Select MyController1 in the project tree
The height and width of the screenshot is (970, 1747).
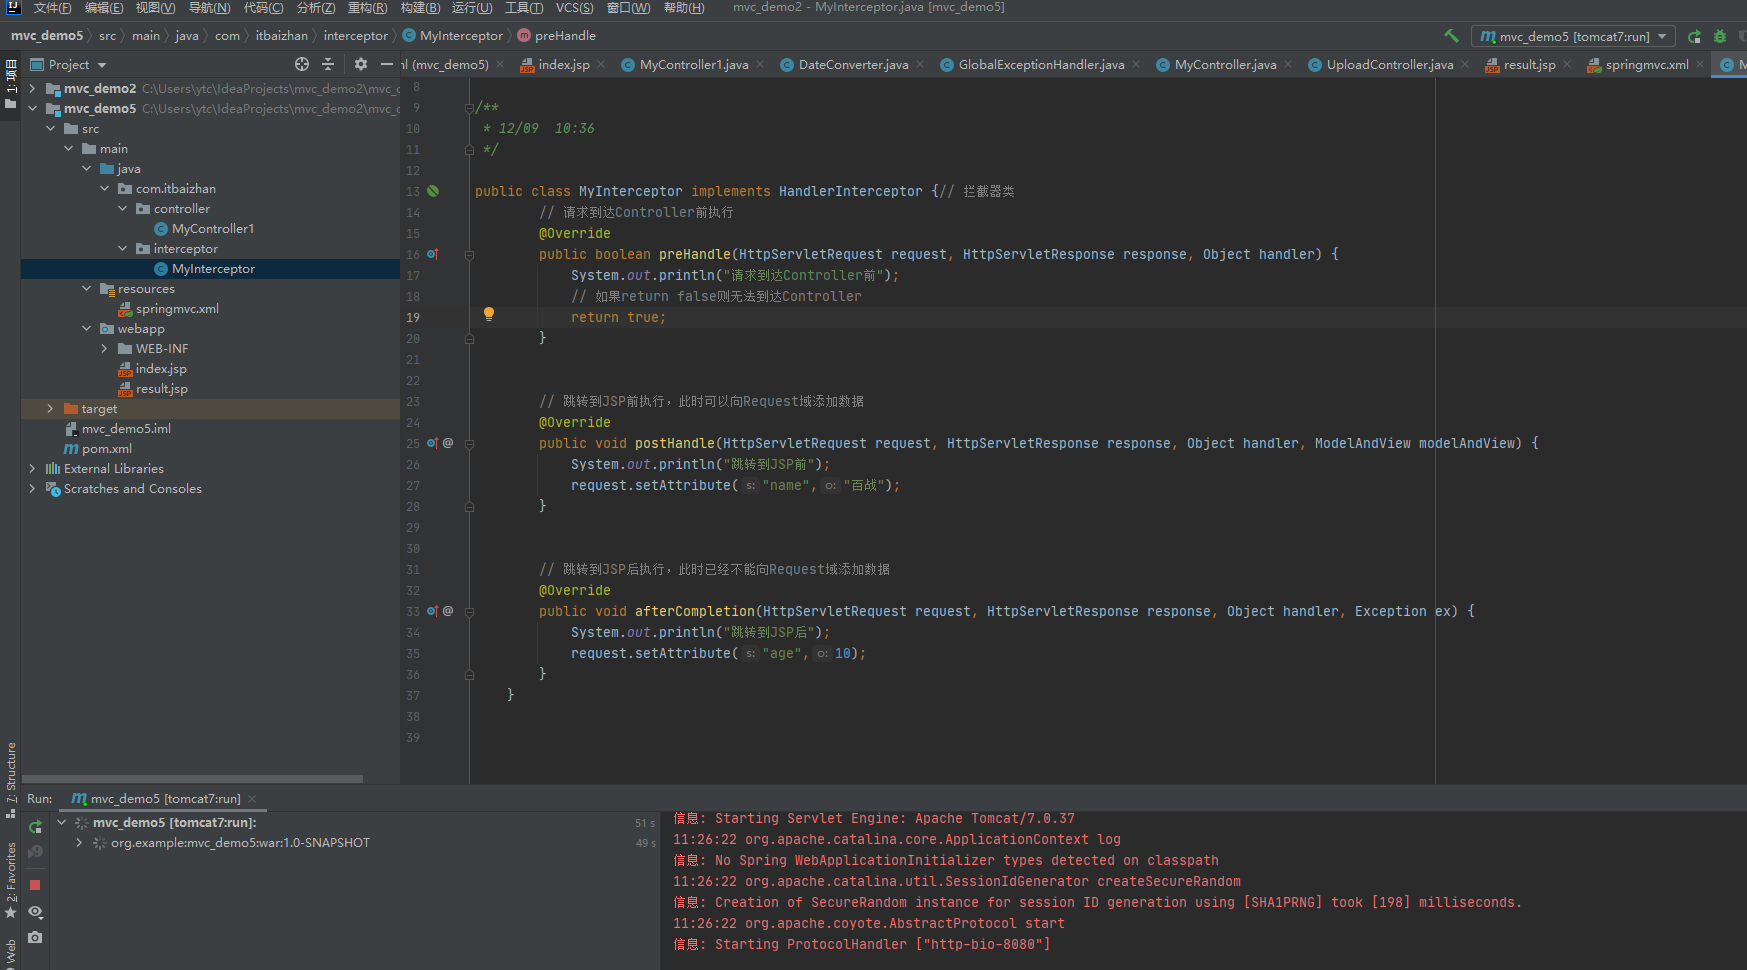(x=213, y=229)
